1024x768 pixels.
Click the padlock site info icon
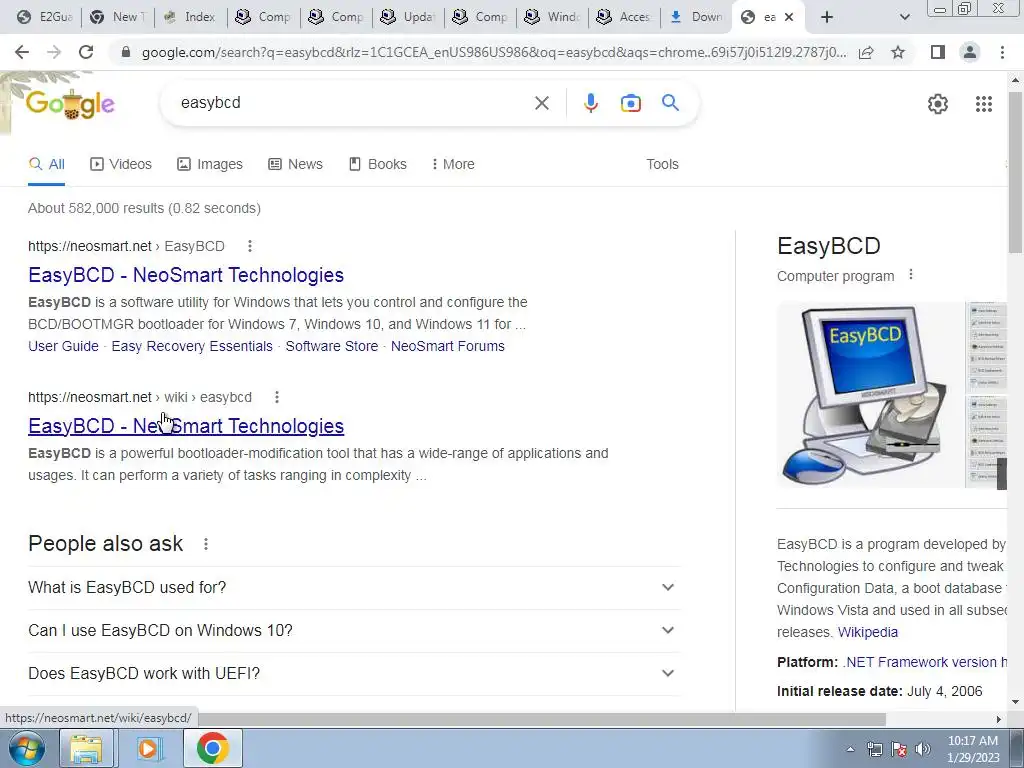point(126,52)
